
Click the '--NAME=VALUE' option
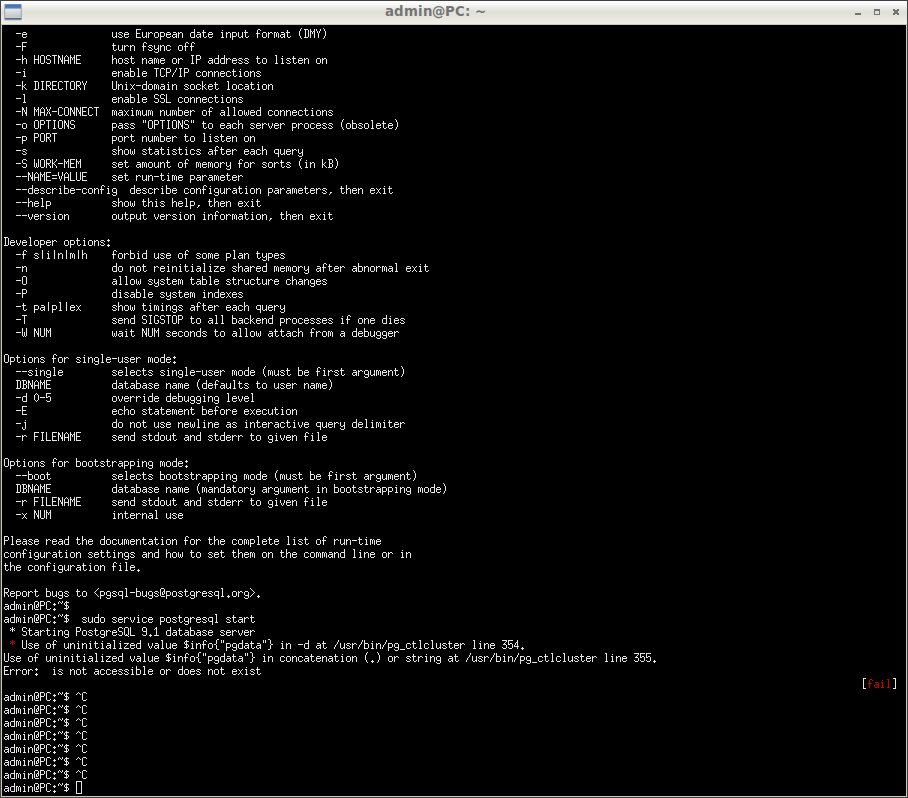click(x=51, y=177)
